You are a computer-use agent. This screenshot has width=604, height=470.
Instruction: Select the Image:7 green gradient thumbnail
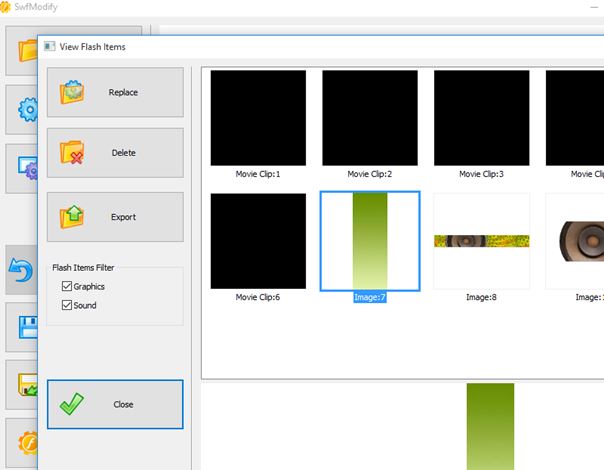[370, 241]
